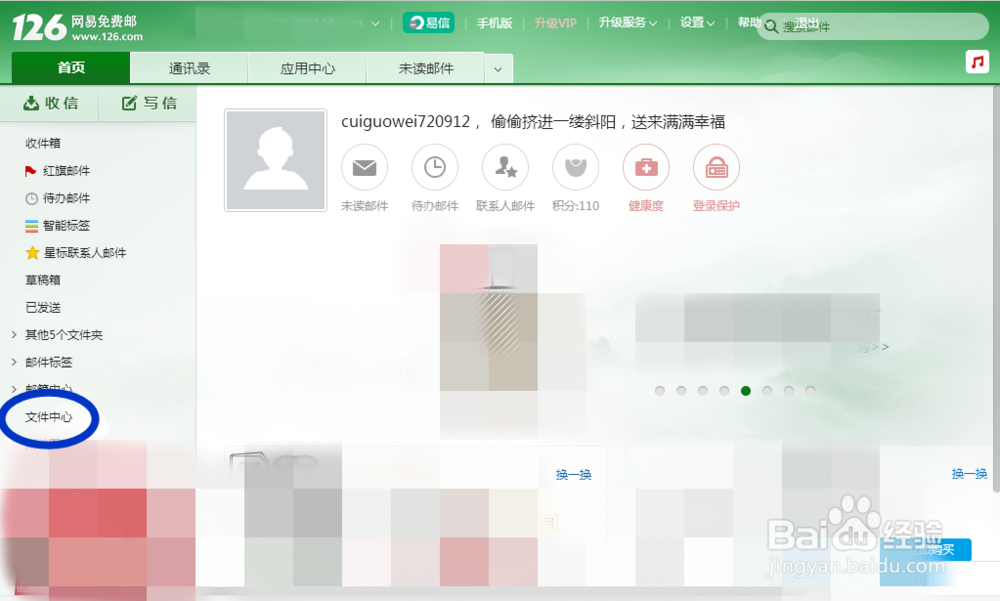Expand the 其他5个文件夹 folder list
The width and height of the screenshot is (1000, 601).
coord(62,334)
